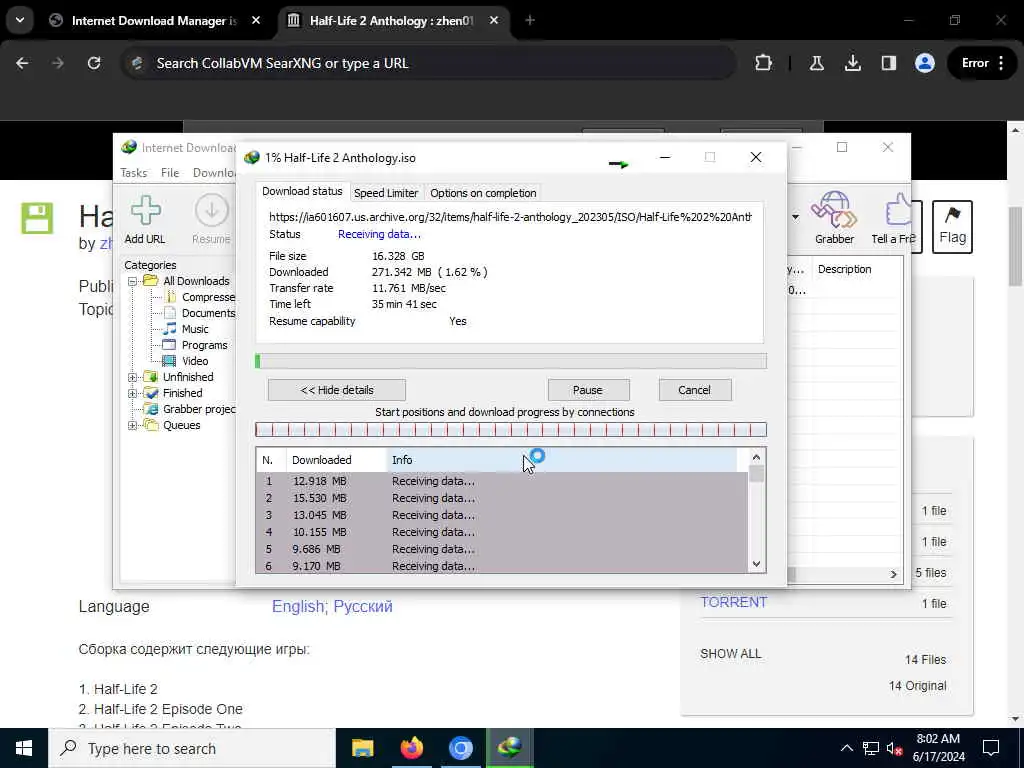
Task: Open the Tasks menu in IDM
Action: pyautogui.click(x=133, y=172)
